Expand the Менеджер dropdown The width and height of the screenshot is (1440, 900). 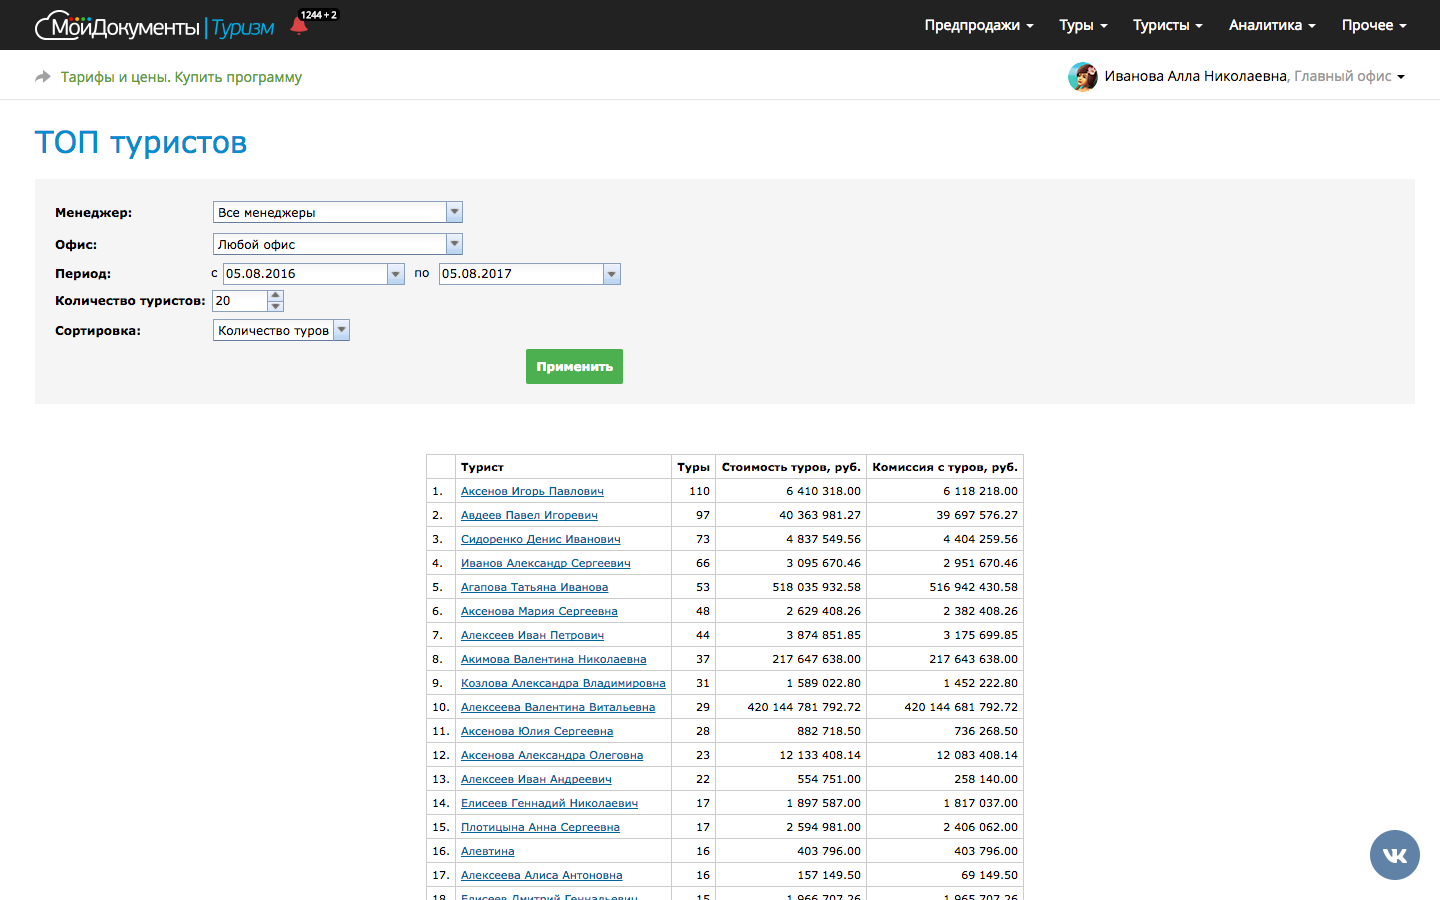(454, 212)
